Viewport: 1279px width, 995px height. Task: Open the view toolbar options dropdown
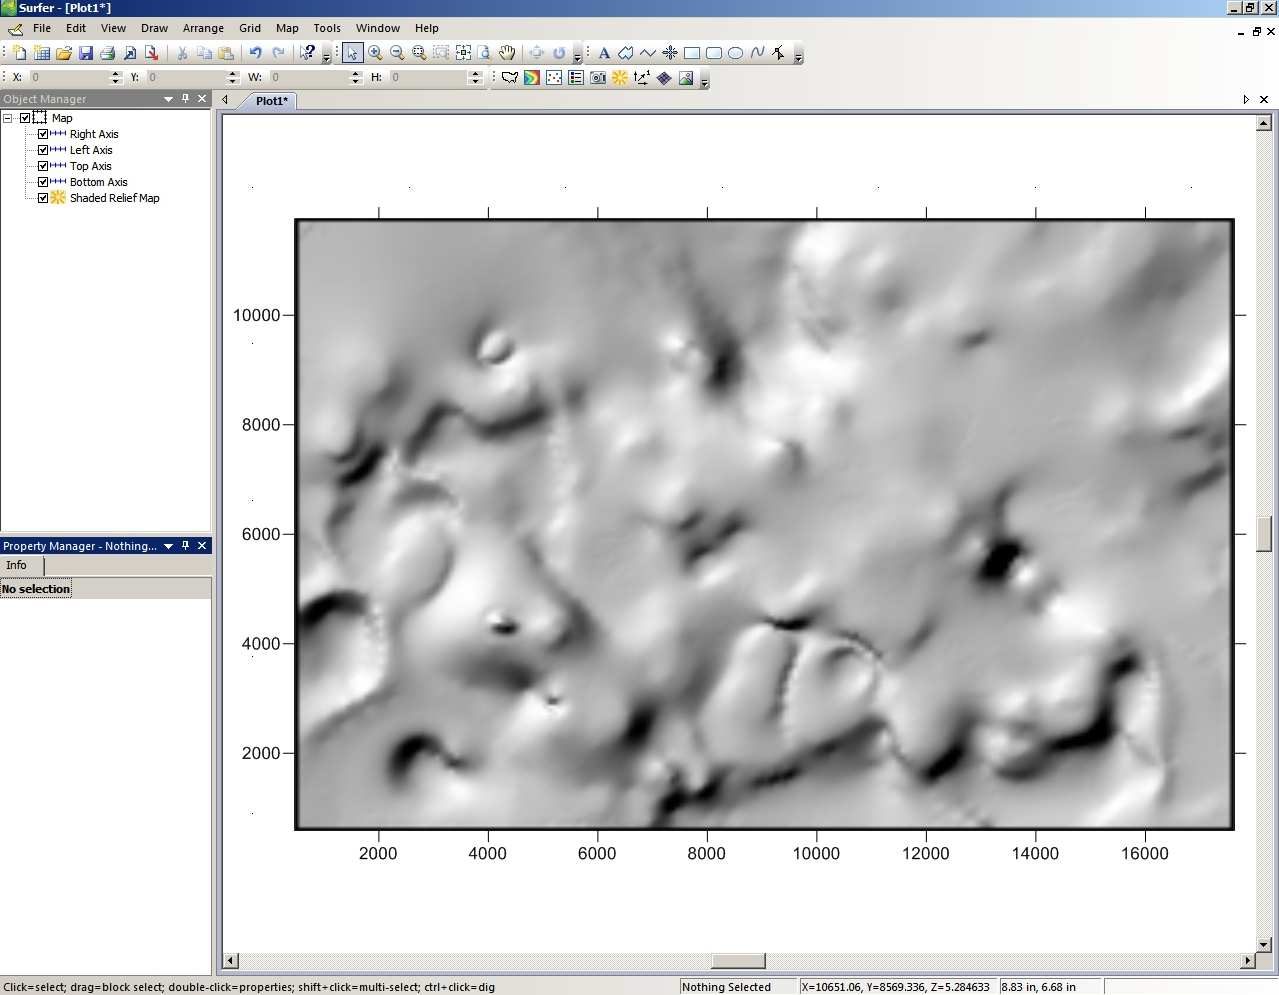577,56
